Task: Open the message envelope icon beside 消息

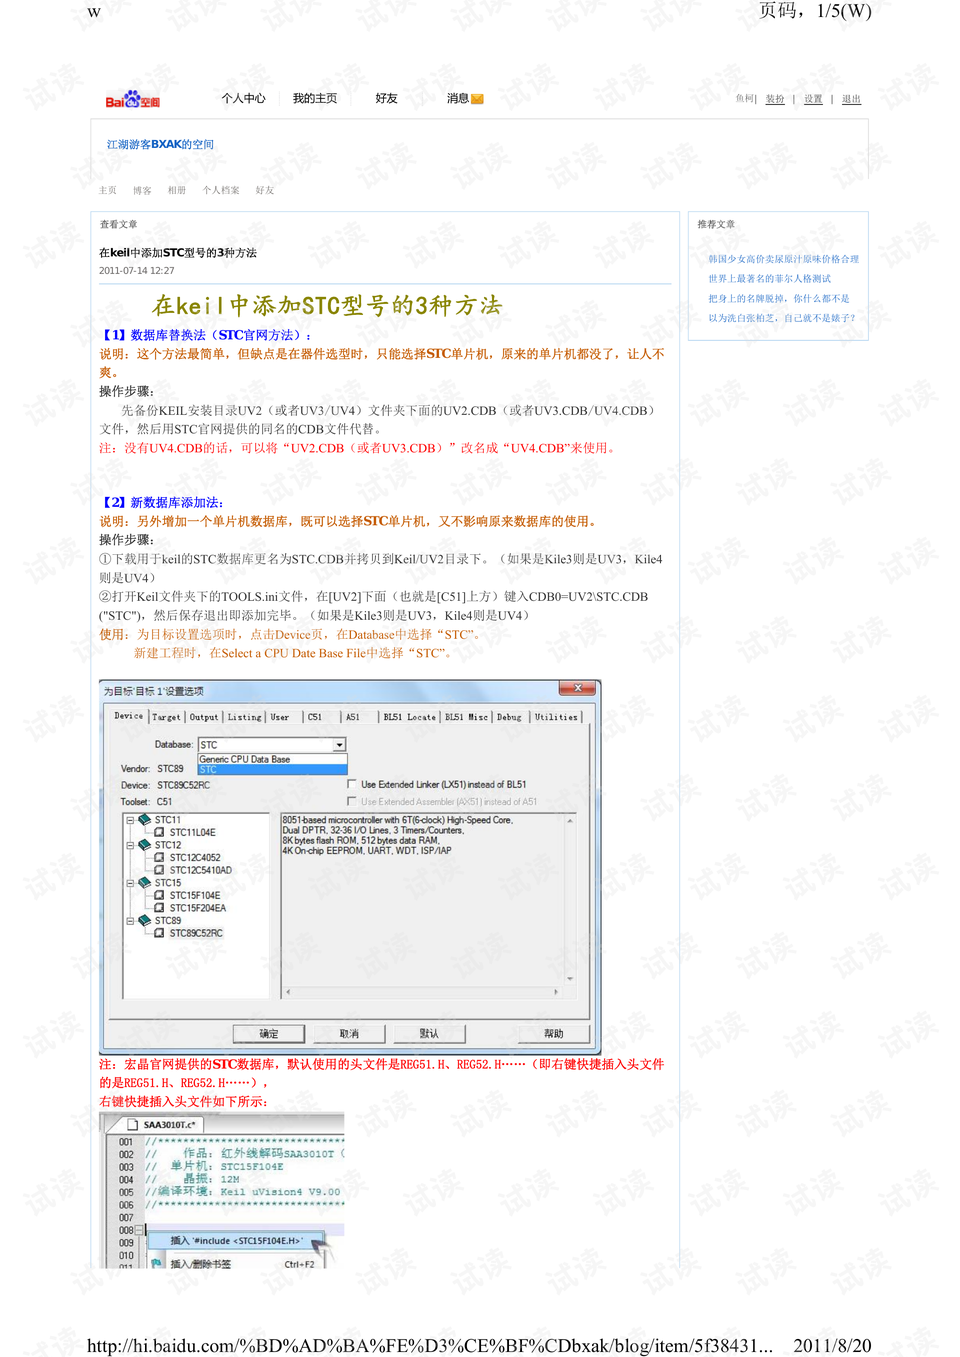Action: (x=477, y=98)
